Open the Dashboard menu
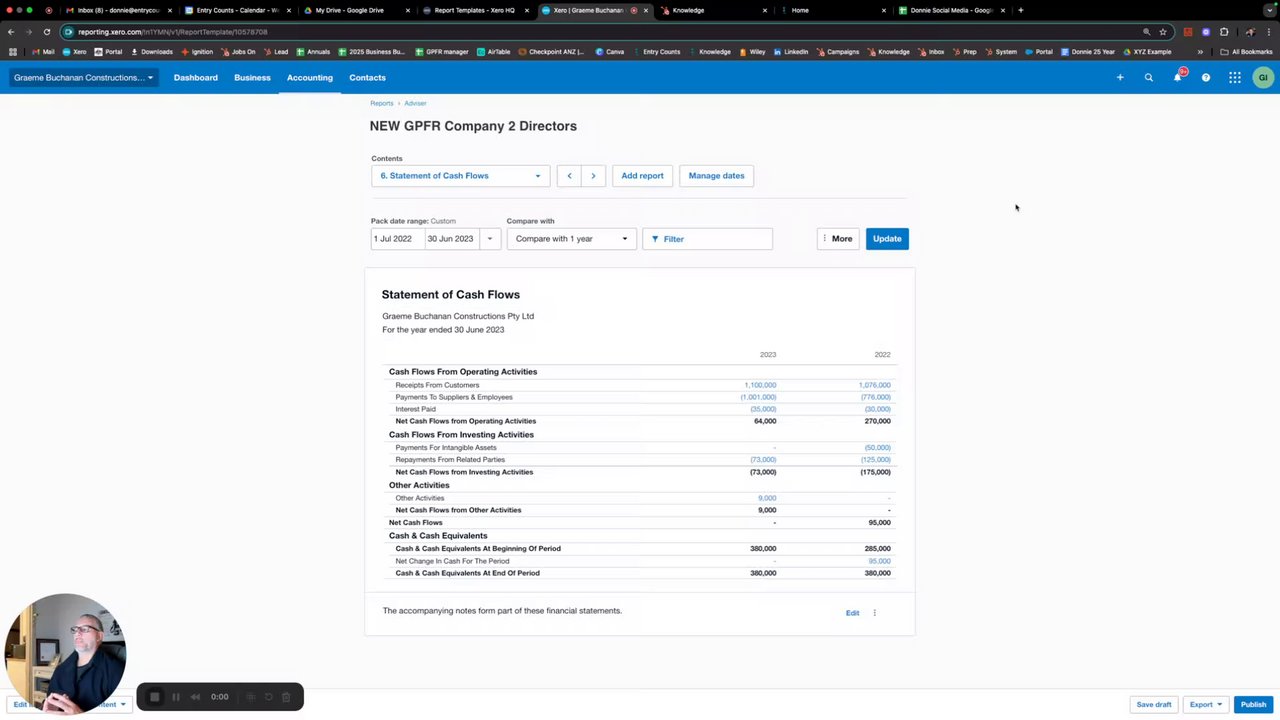1280x720 pixels. point(196,77)
